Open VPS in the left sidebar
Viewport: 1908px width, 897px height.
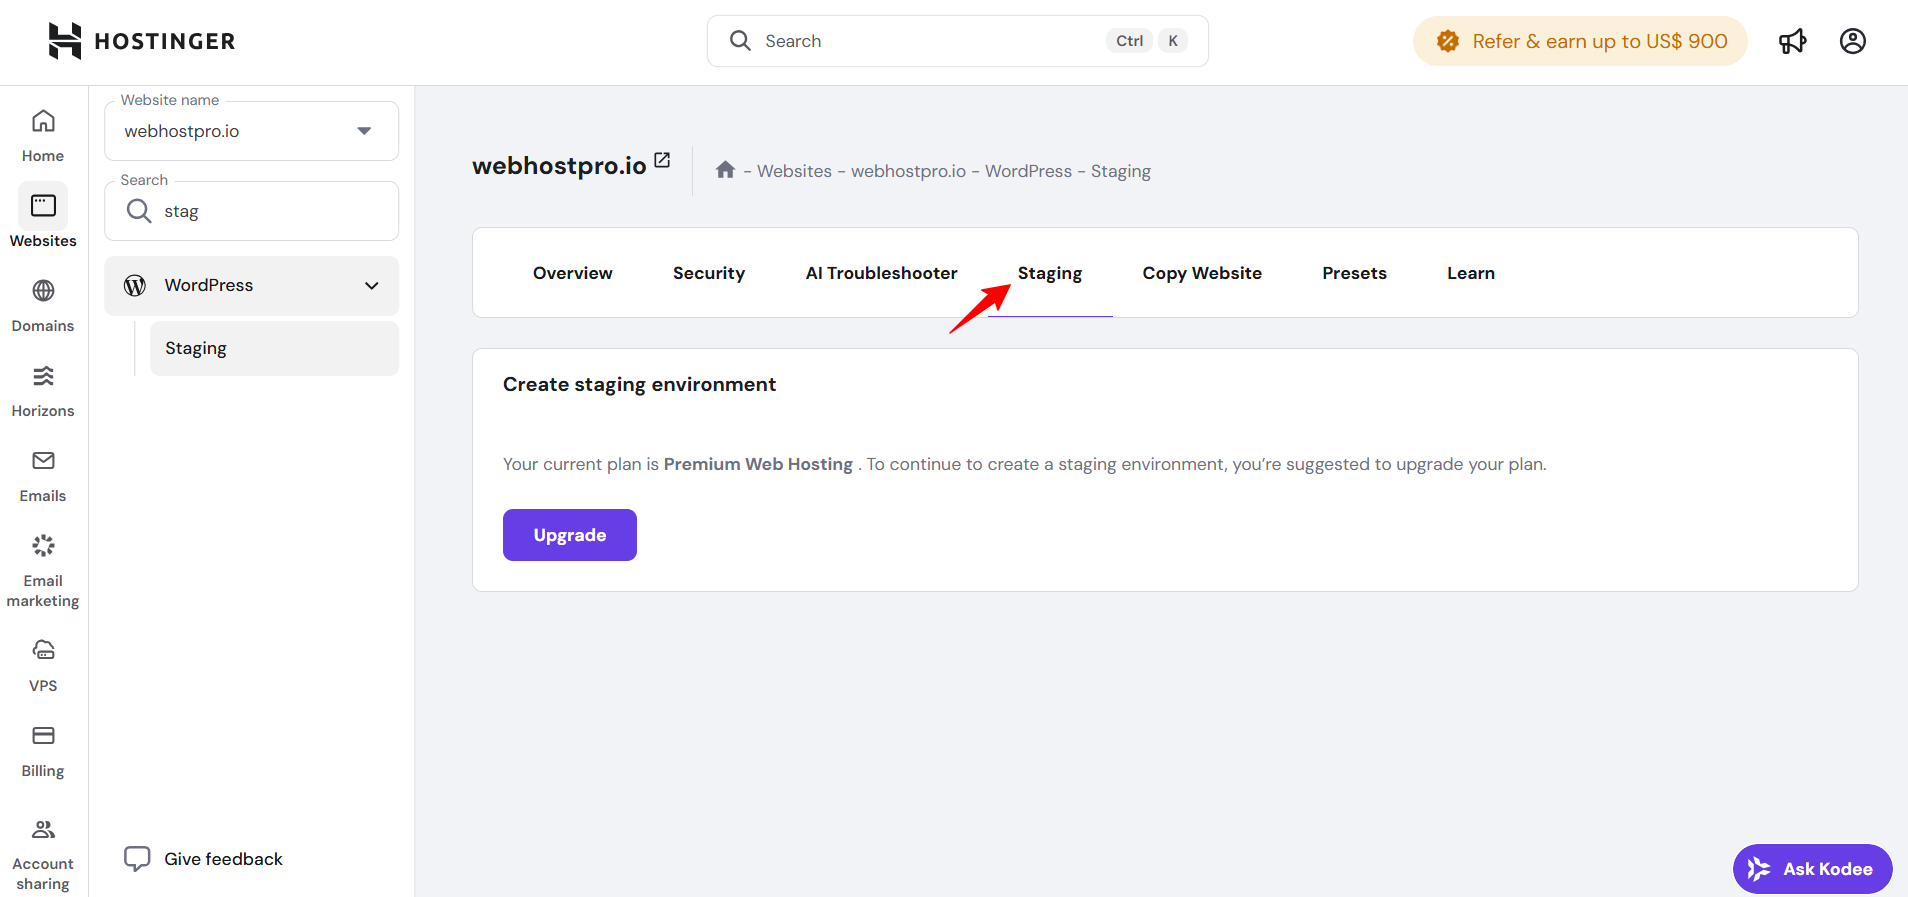coord(43,666)
